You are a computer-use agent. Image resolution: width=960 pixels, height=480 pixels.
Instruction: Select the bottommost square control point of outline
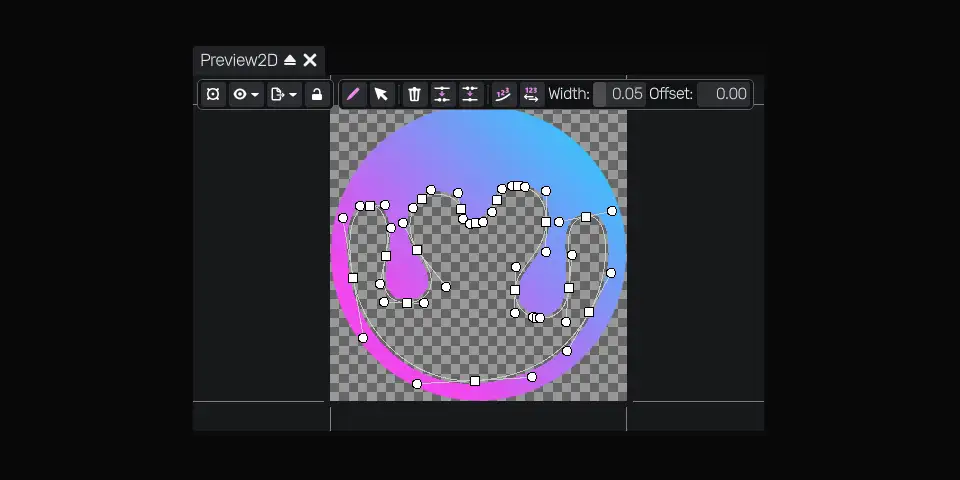[x=475, y=381]
